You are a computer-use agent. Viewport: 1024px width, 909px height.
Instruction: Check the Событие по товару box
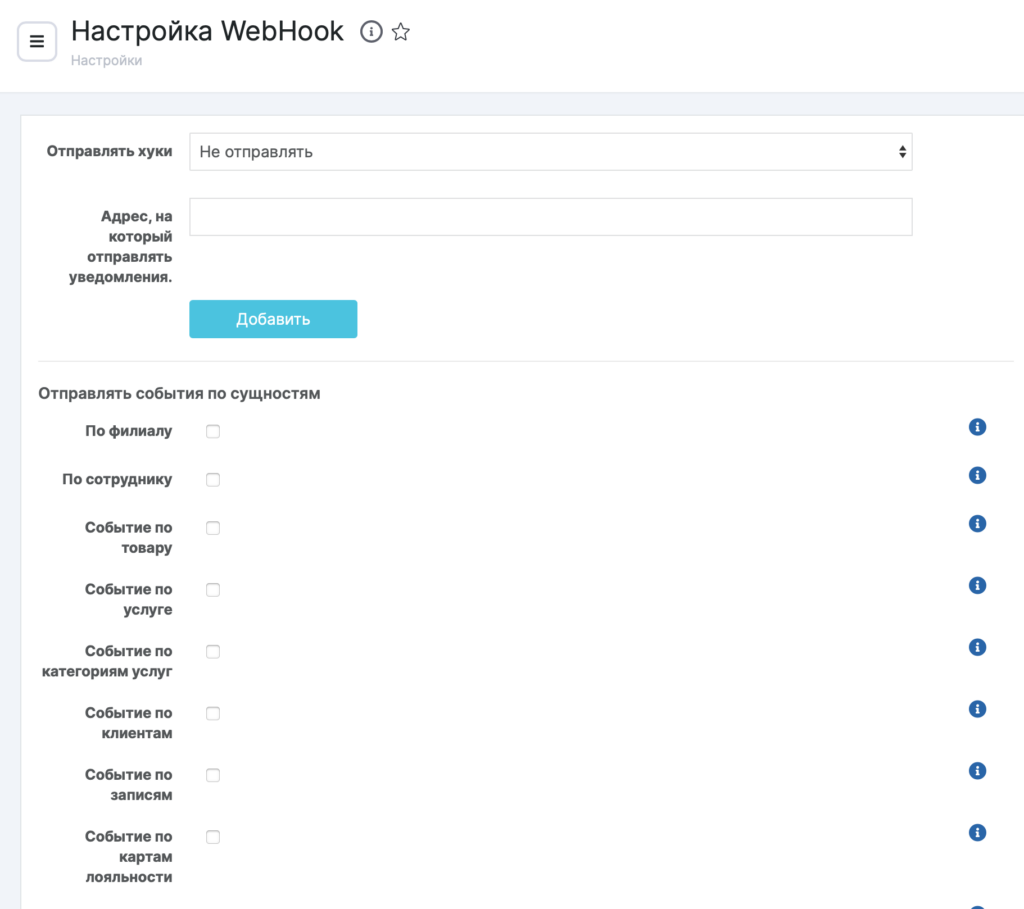click(213, 528)
